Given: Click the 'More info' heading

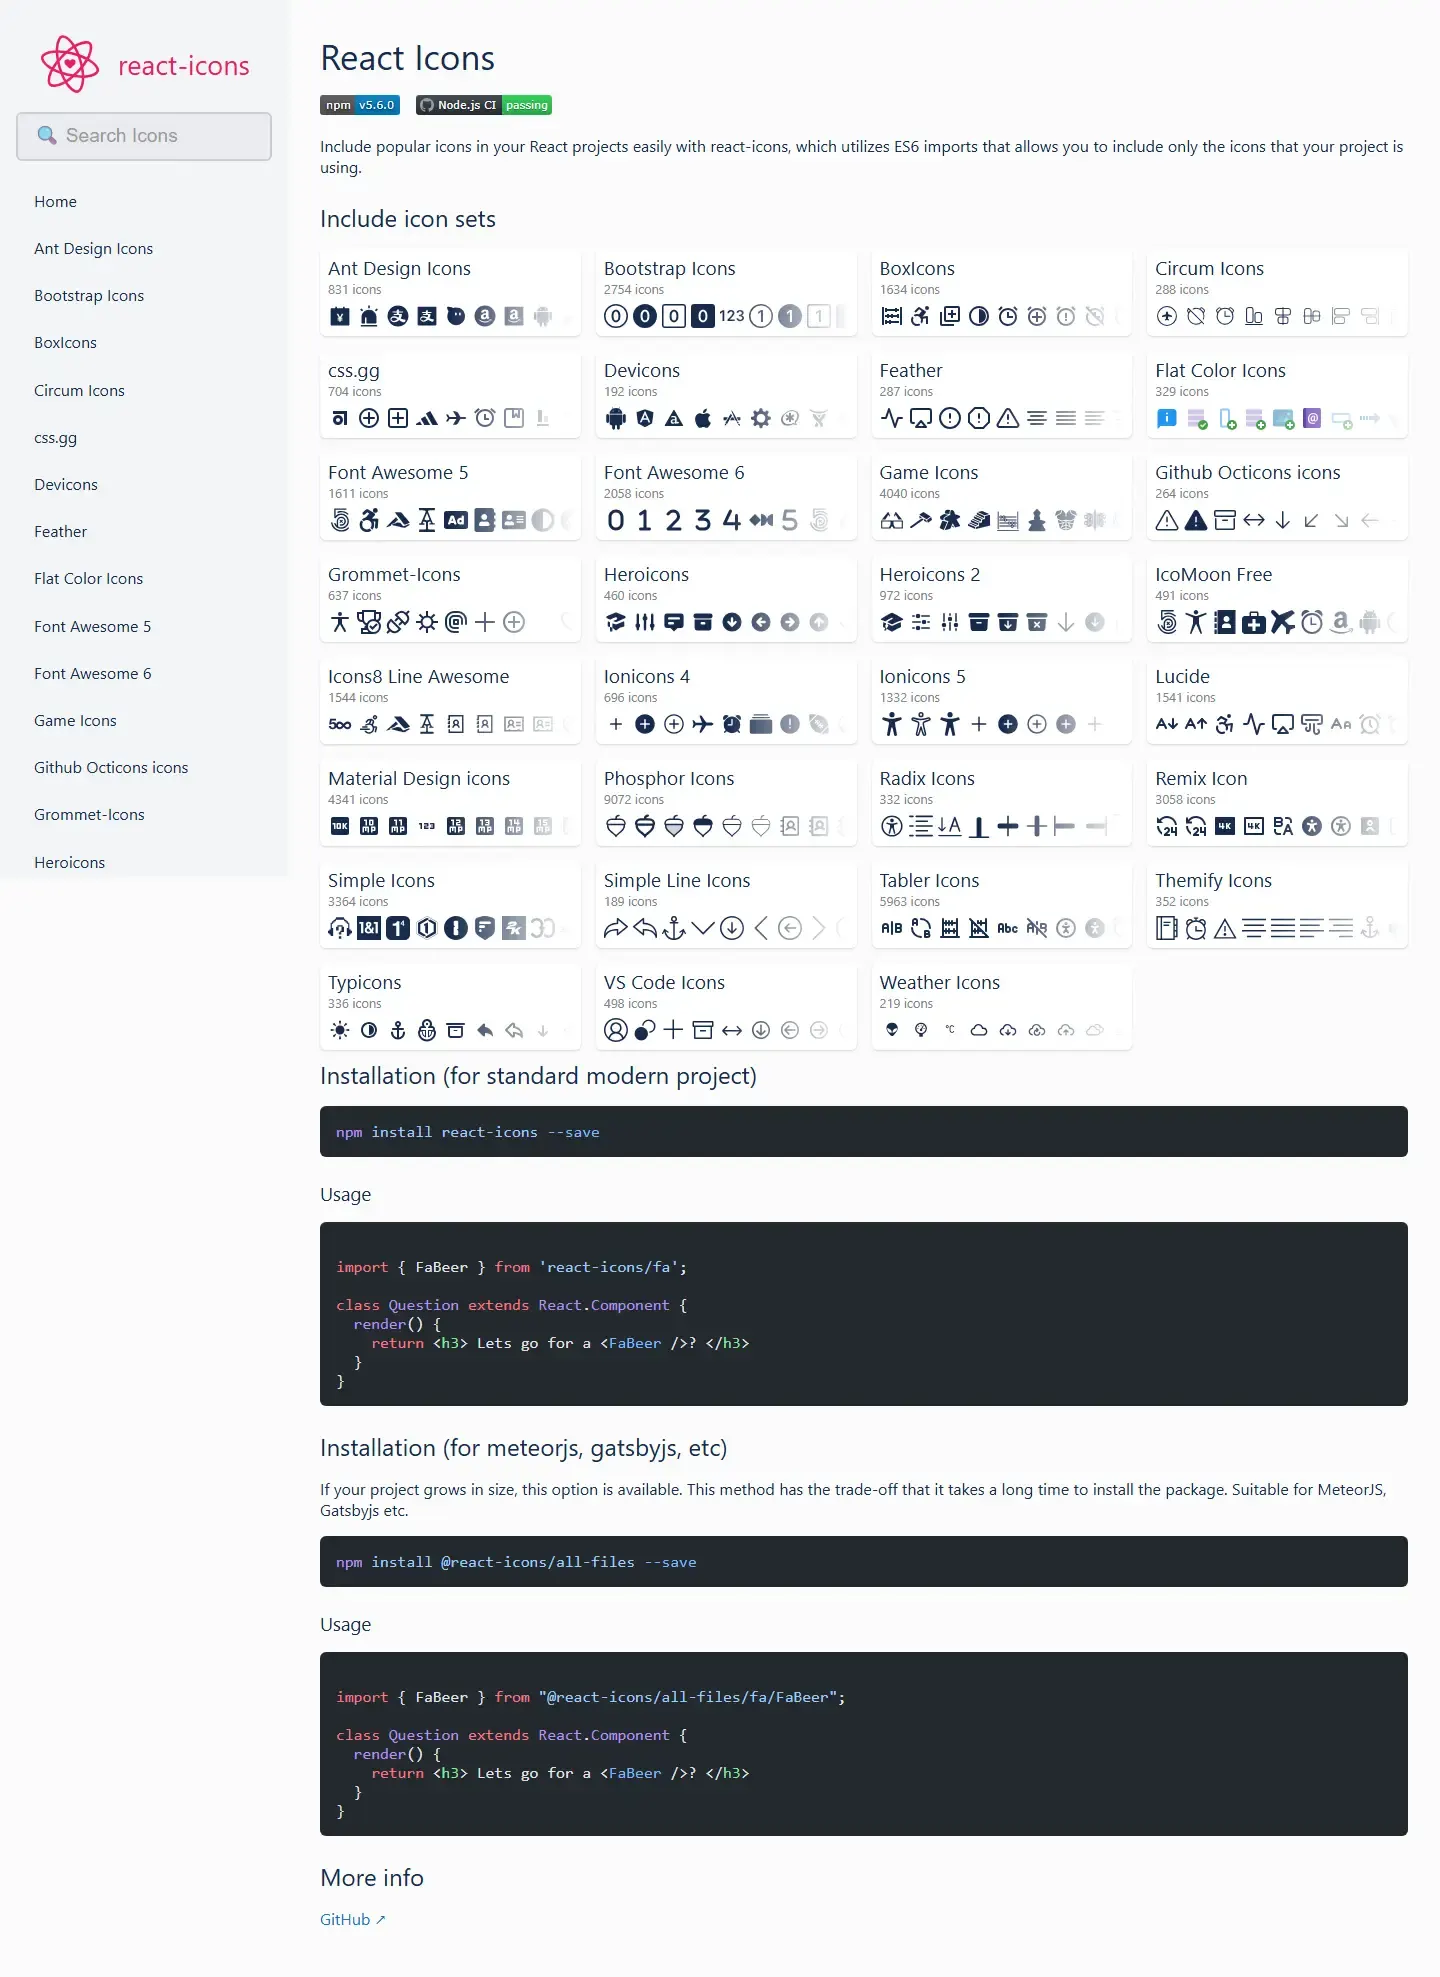Looking at the screenshot, I should click(x=372, y=1878).
